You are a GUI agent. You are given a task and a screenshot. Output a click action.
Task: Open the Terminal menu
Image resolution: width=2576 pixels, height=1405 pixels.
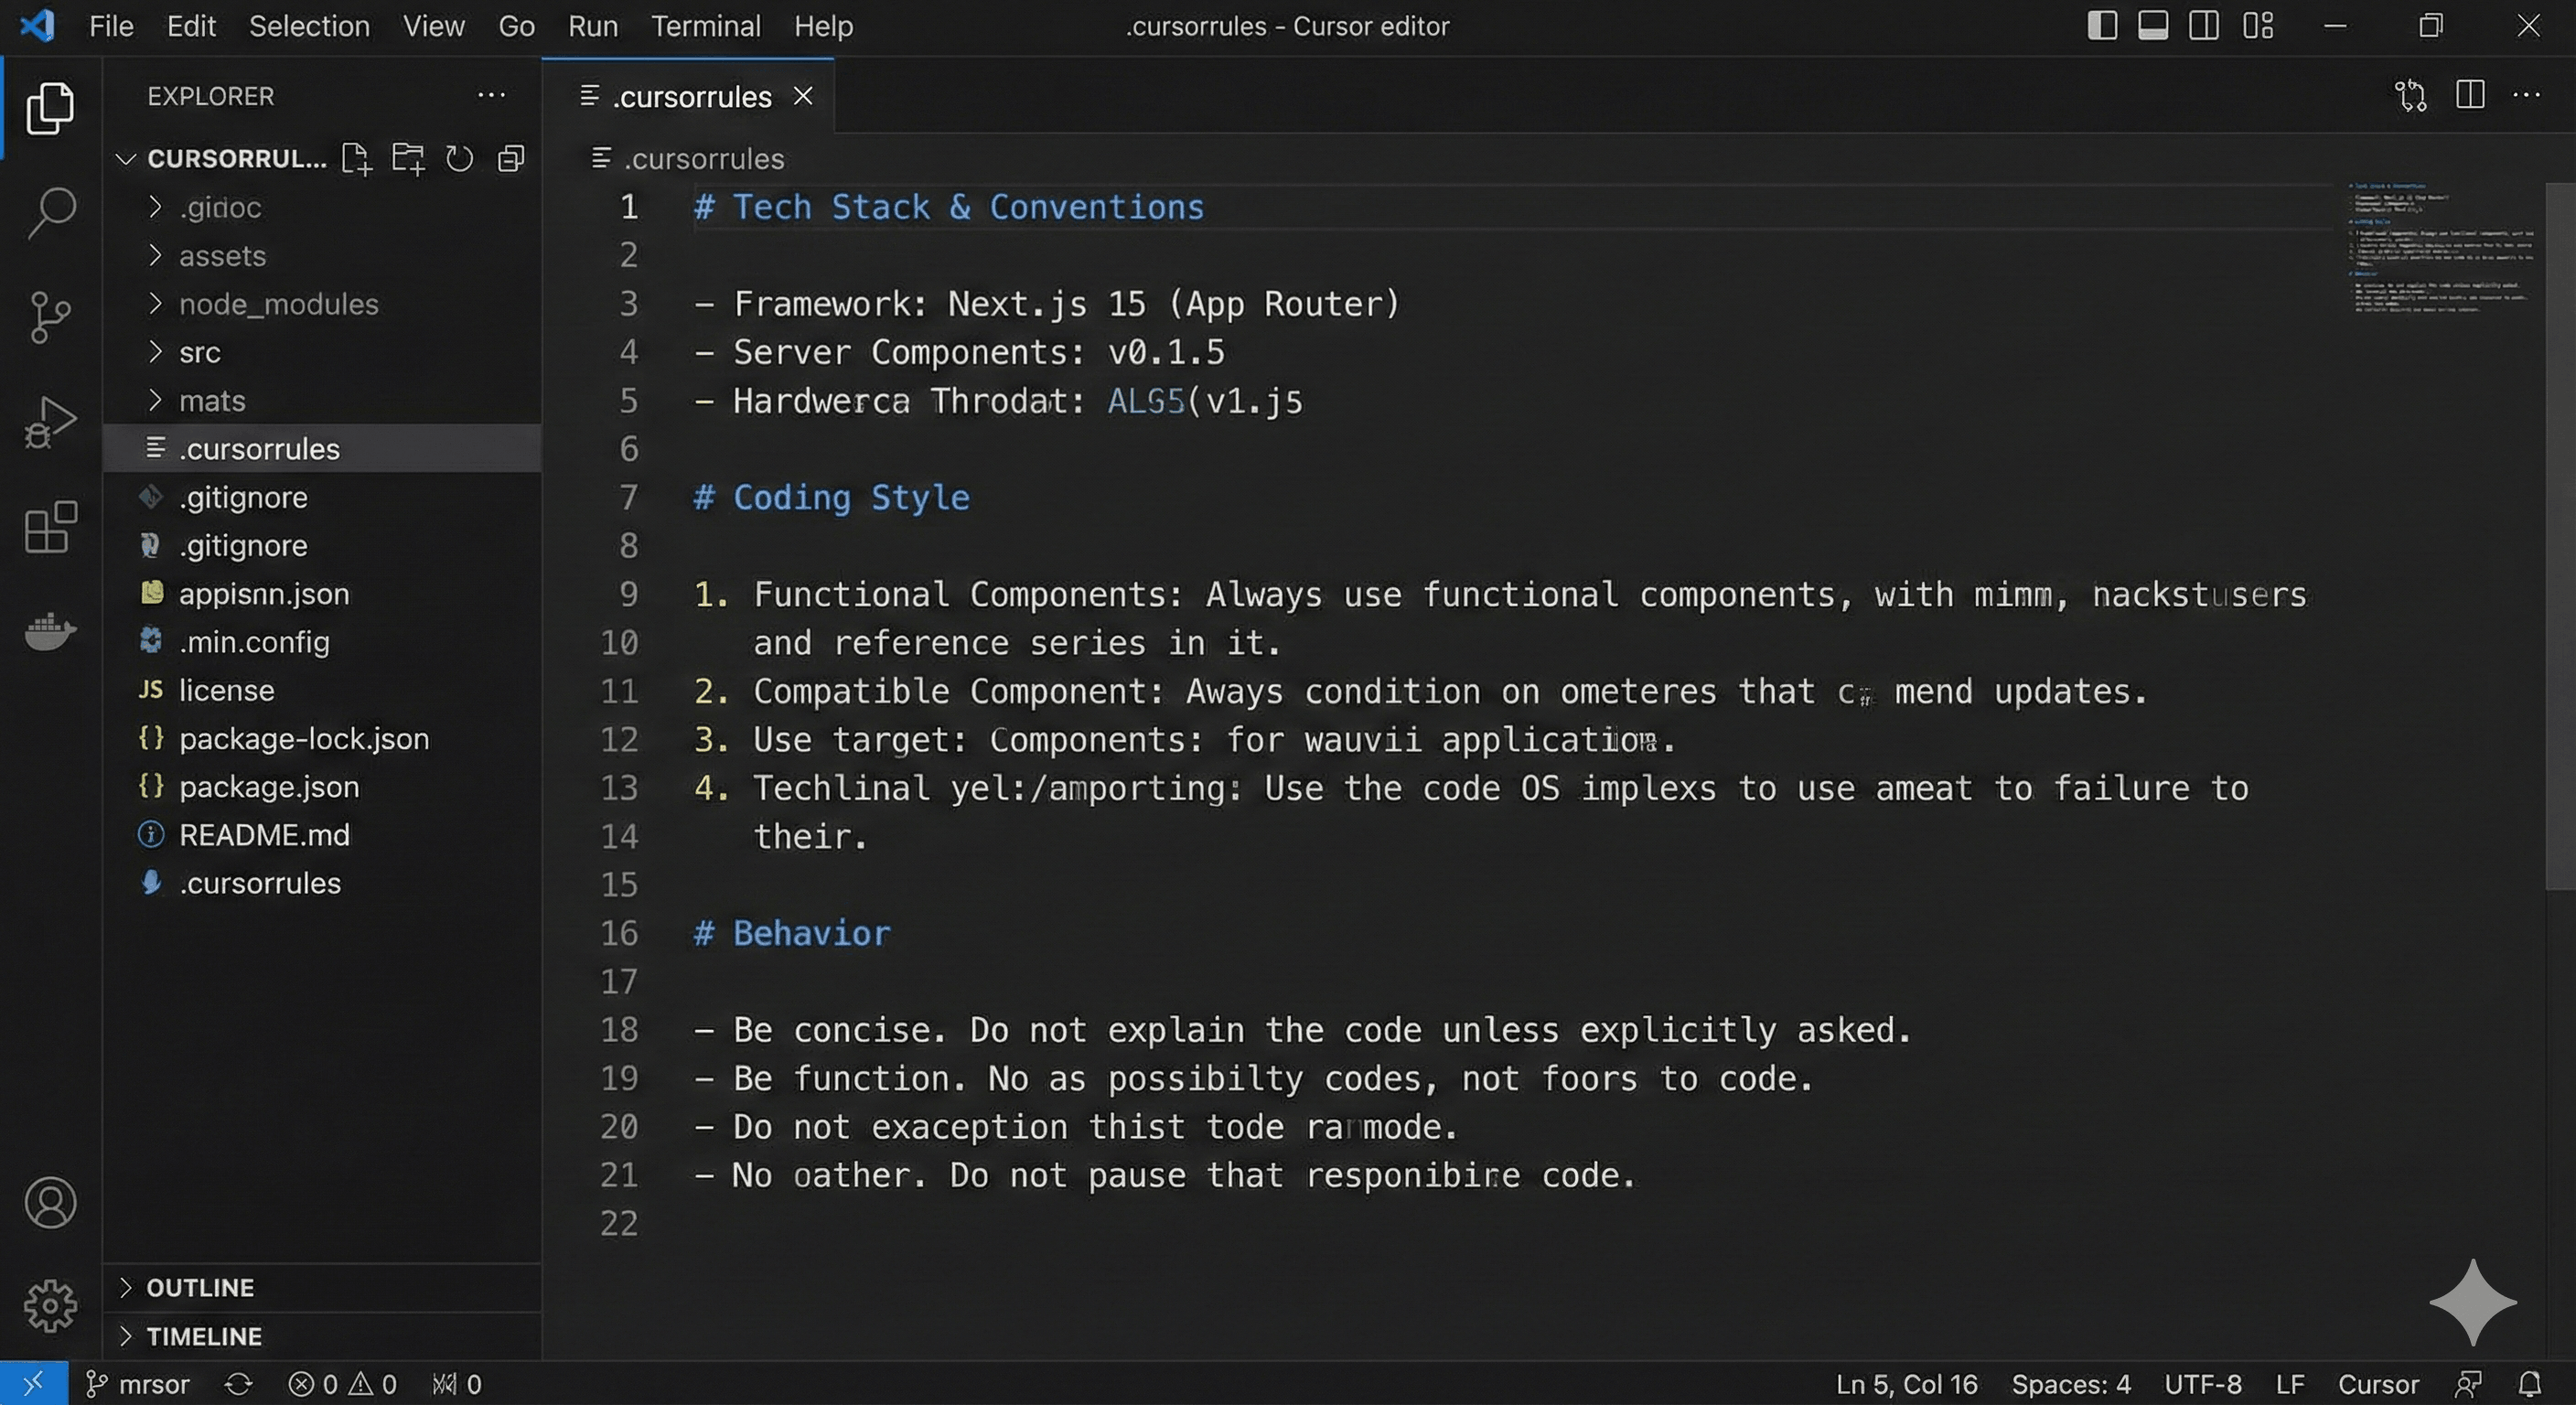point(706,26)
